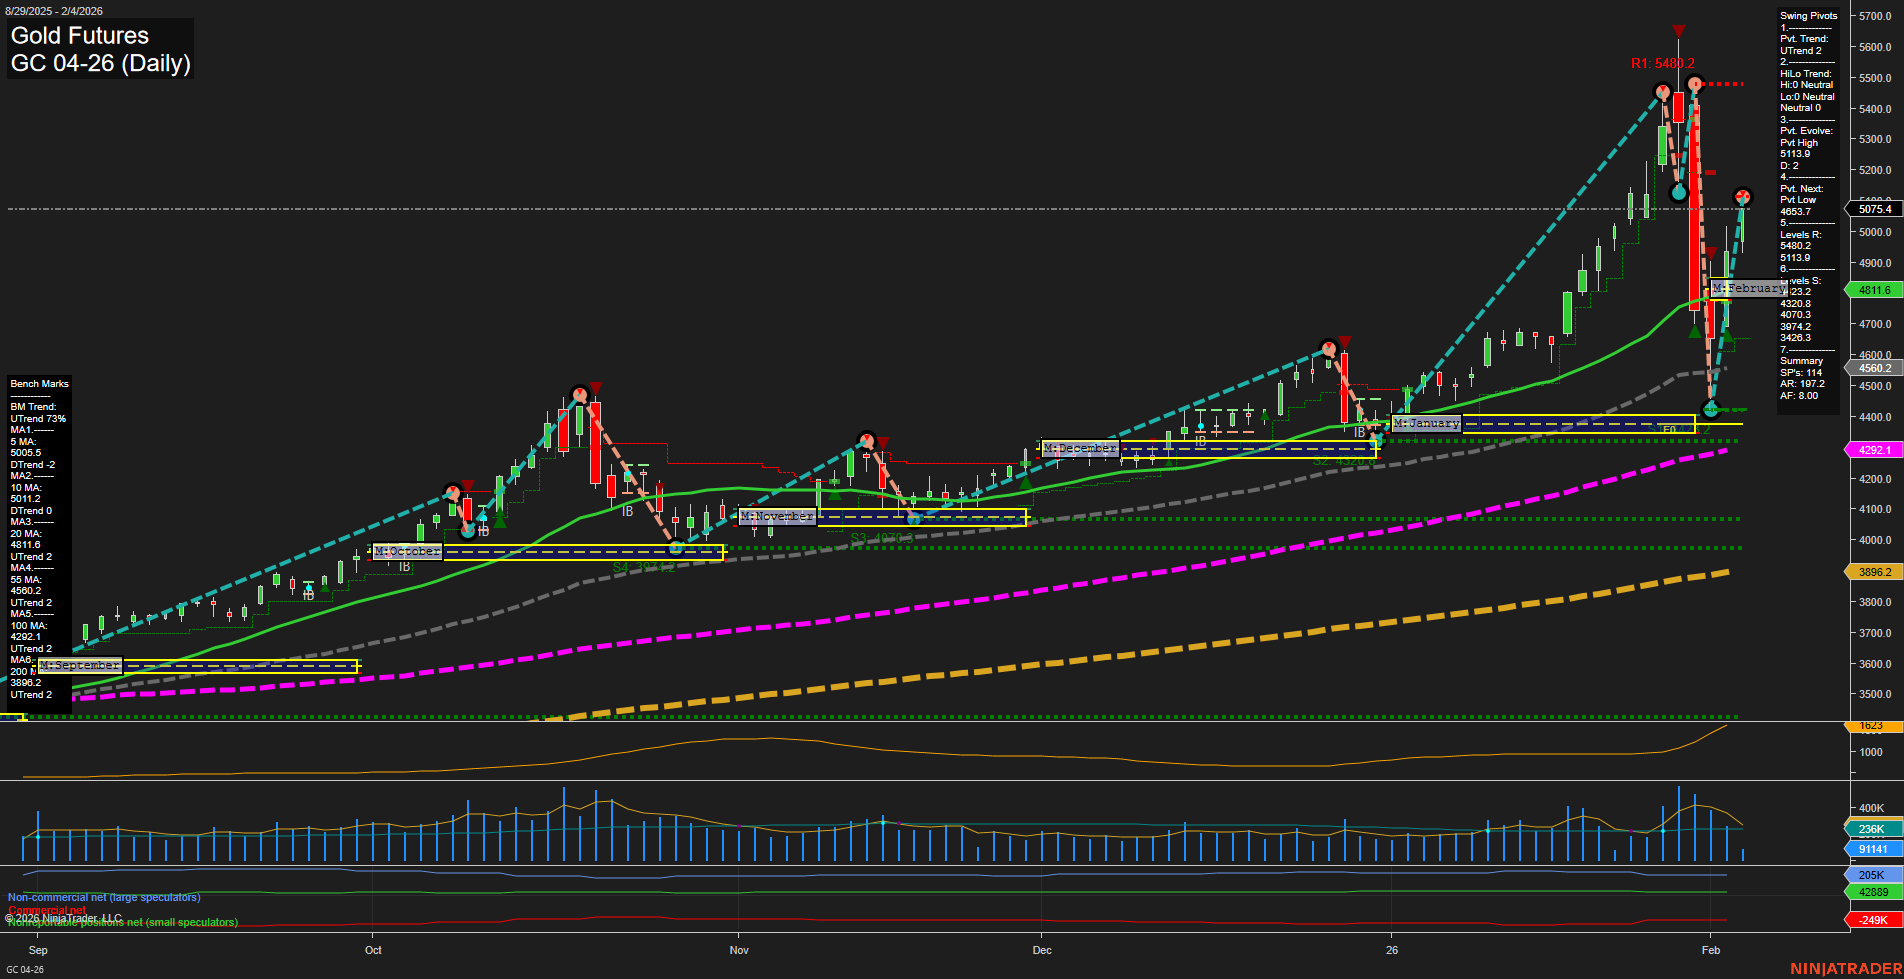Click the green 4811.6 price marker on the axis
The width and height of the screenshot is (1904, 979).
1874,290
